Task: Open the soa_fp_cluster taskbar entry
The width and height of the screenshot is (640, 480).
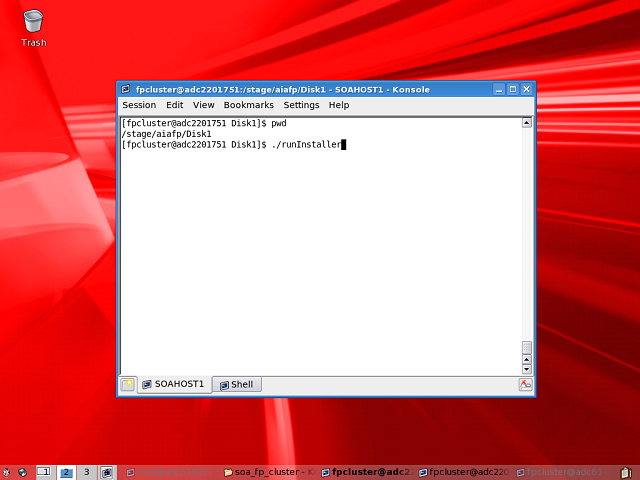Action: click(269, 472)
